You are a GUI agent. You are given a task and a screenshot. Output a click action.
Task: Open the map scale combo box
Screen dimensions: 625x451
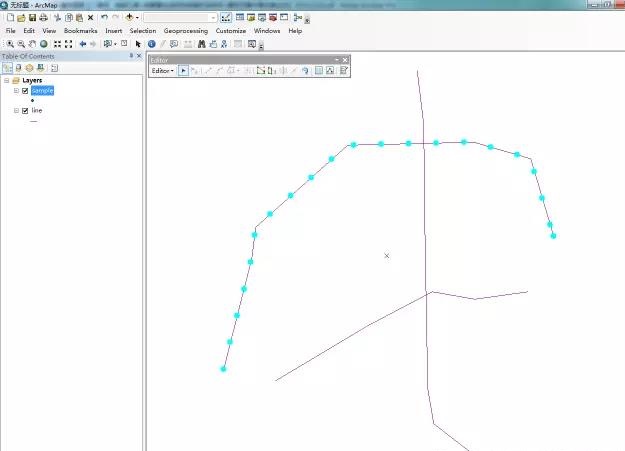[180, 18]
